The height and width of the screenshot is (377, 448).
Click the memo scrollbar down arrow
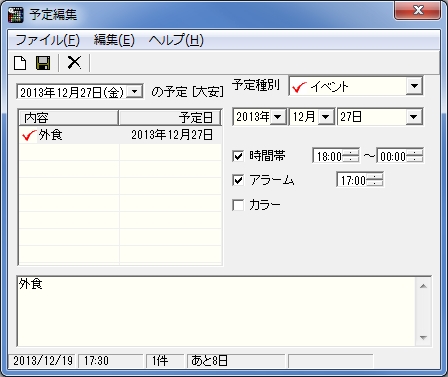[x=423, y=338]
